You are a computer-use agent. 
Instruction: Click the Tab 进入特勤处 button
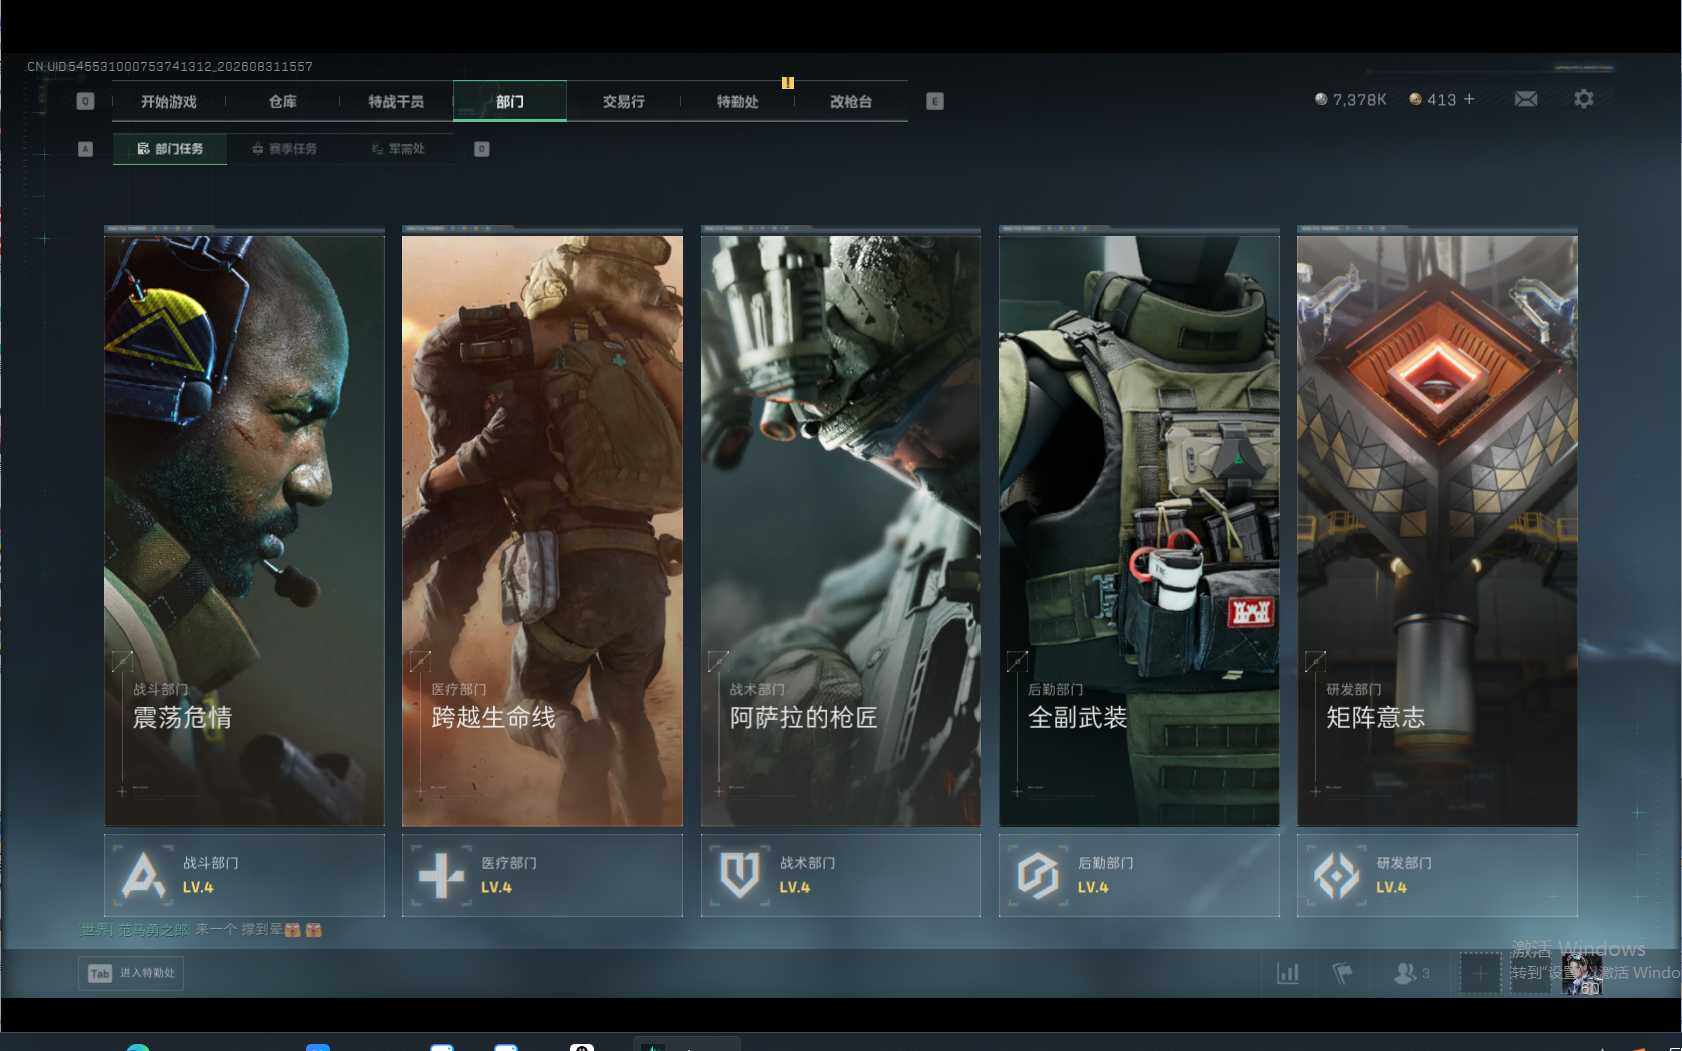tap(131, 973)
